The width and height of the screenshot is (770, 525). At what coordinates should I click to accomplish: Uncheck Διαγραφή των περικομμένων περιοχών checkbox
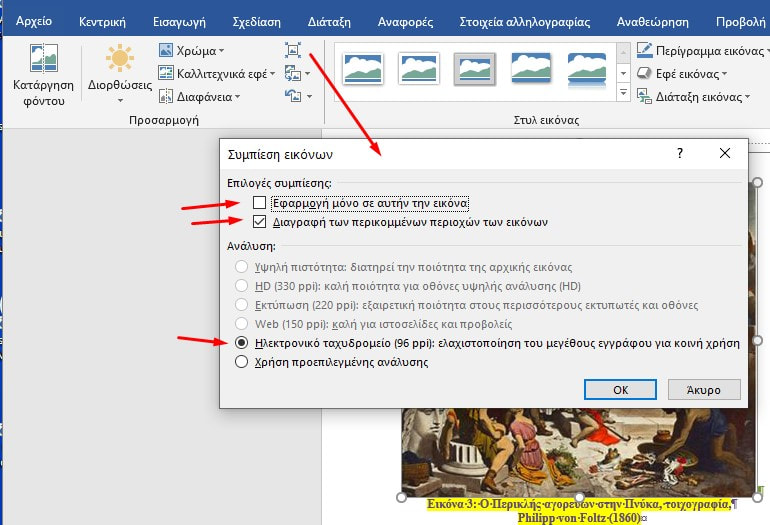(260, 222)
